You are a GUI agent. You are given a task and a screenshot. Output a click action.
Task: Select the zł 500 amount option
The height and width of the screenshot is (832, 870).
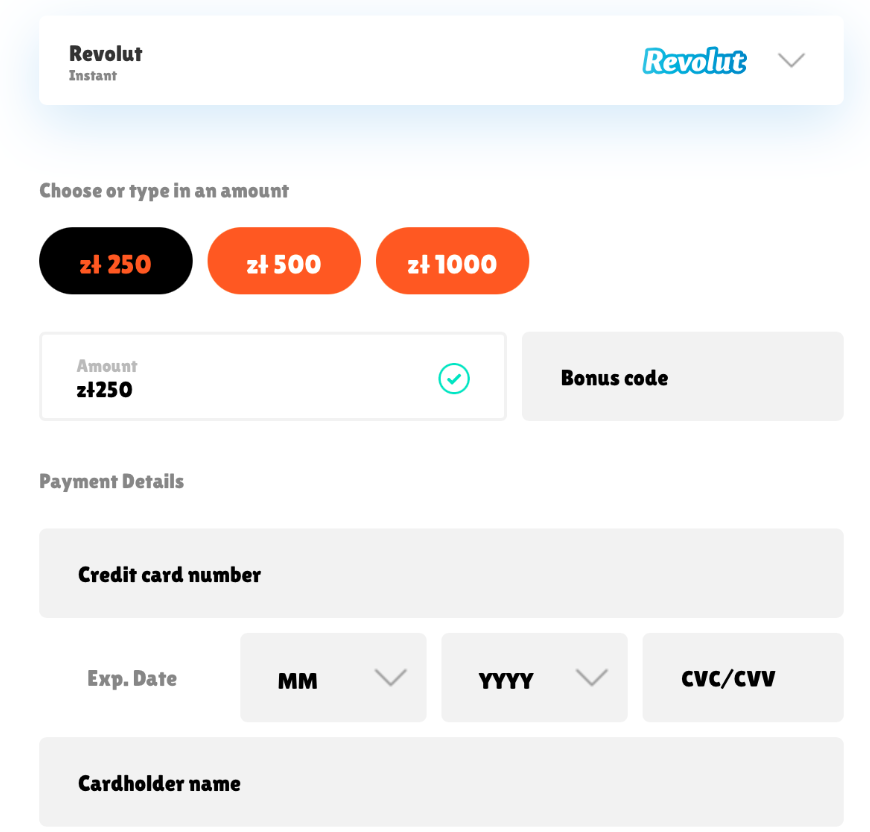point(284,261)
